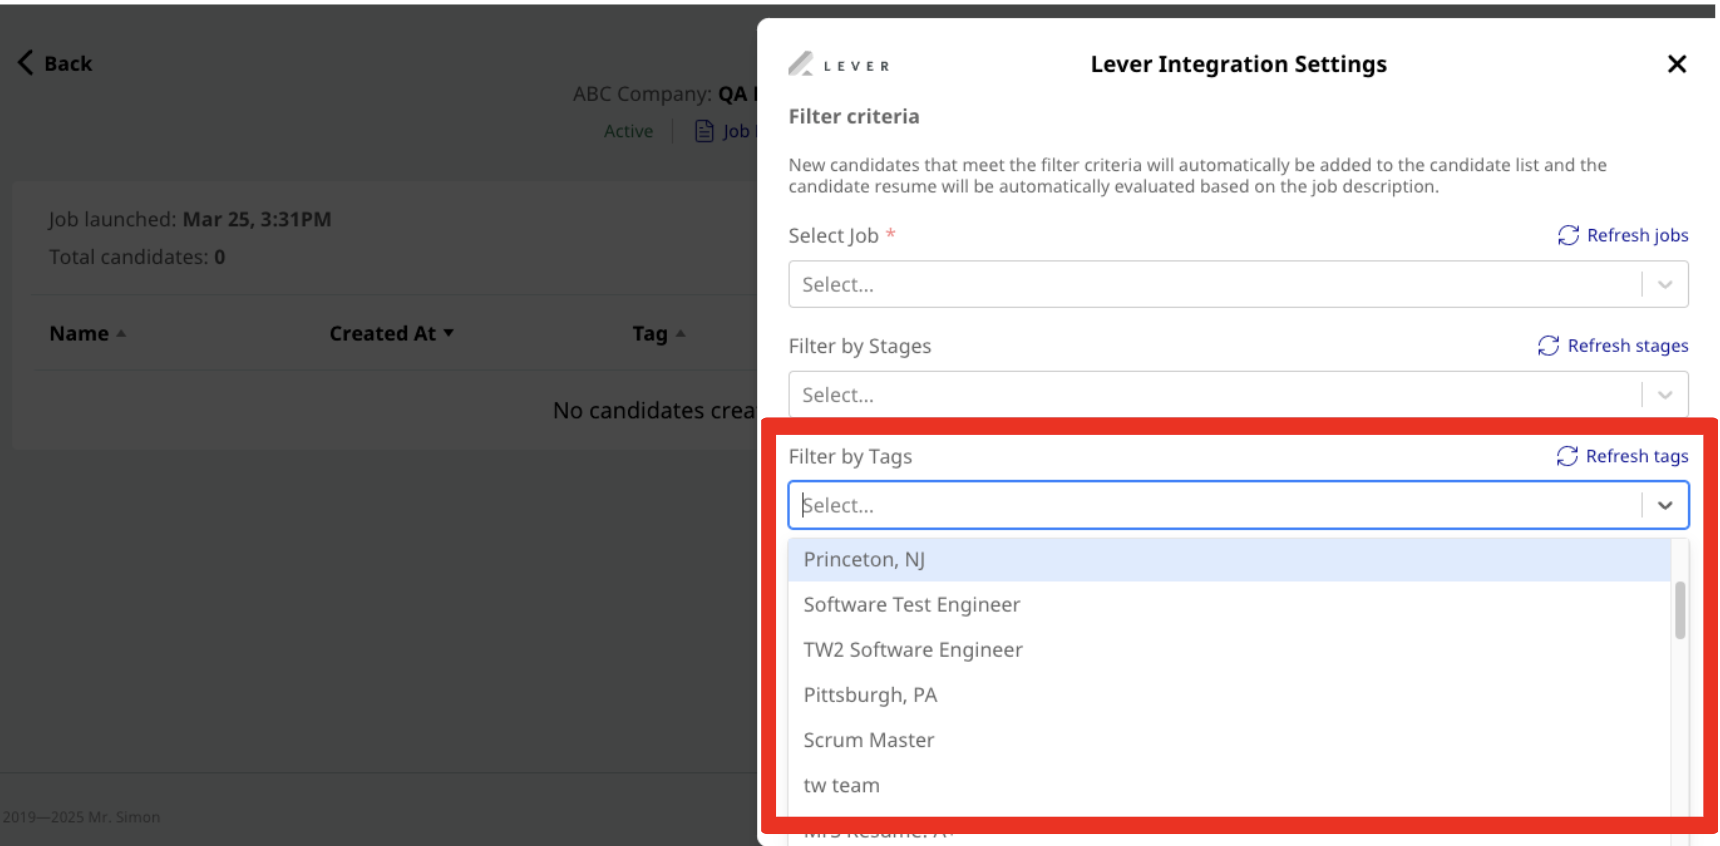The width and height of the screenshot is (1720, 846).
Task: Click the Back arrow chevron icon
Action: pyautogui.click(x=26, y=62)
